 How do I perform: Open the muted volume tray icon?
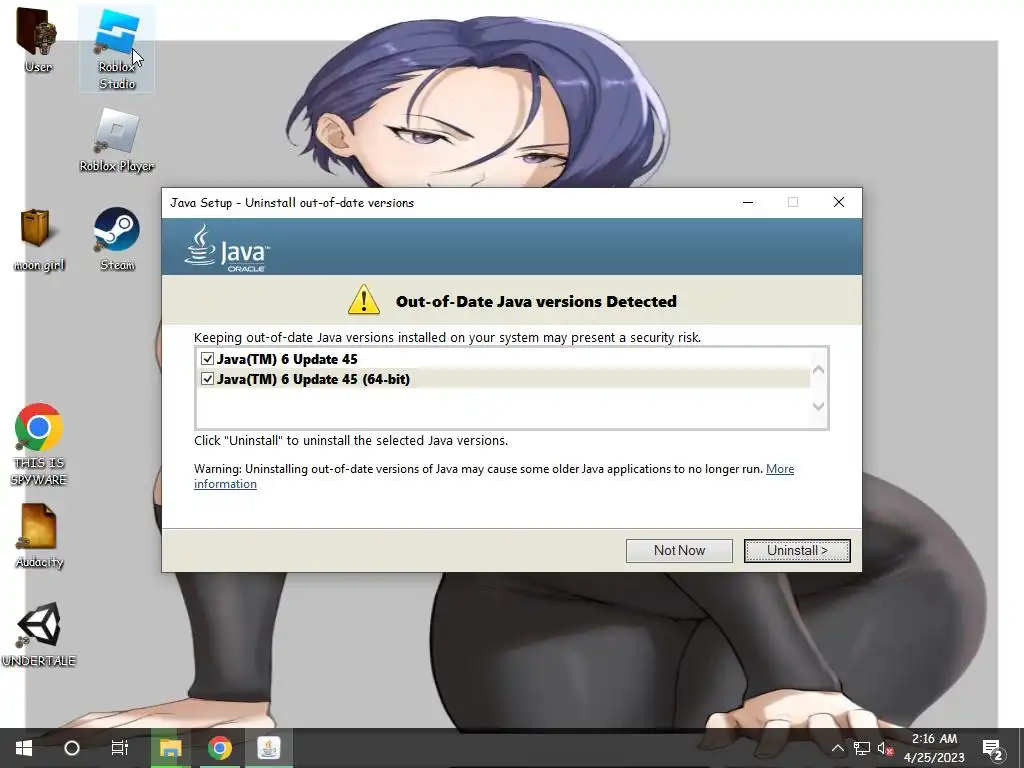[885, 748]
